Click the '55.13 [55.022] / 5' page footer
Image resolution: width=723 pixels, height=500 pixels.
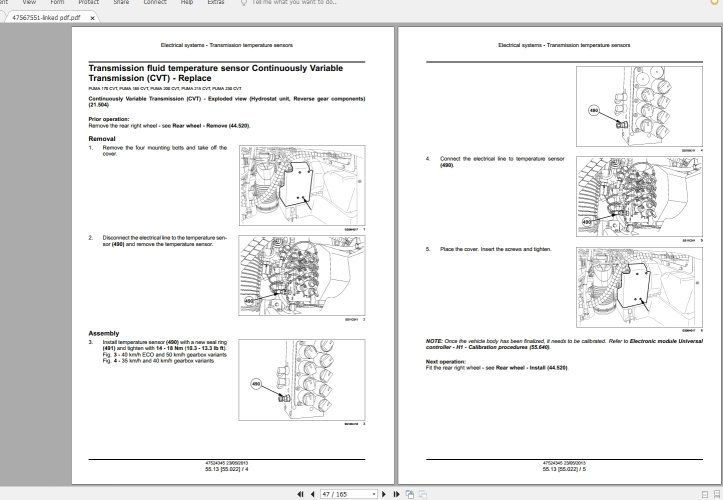pyautogui.click(x=564, y=470)
